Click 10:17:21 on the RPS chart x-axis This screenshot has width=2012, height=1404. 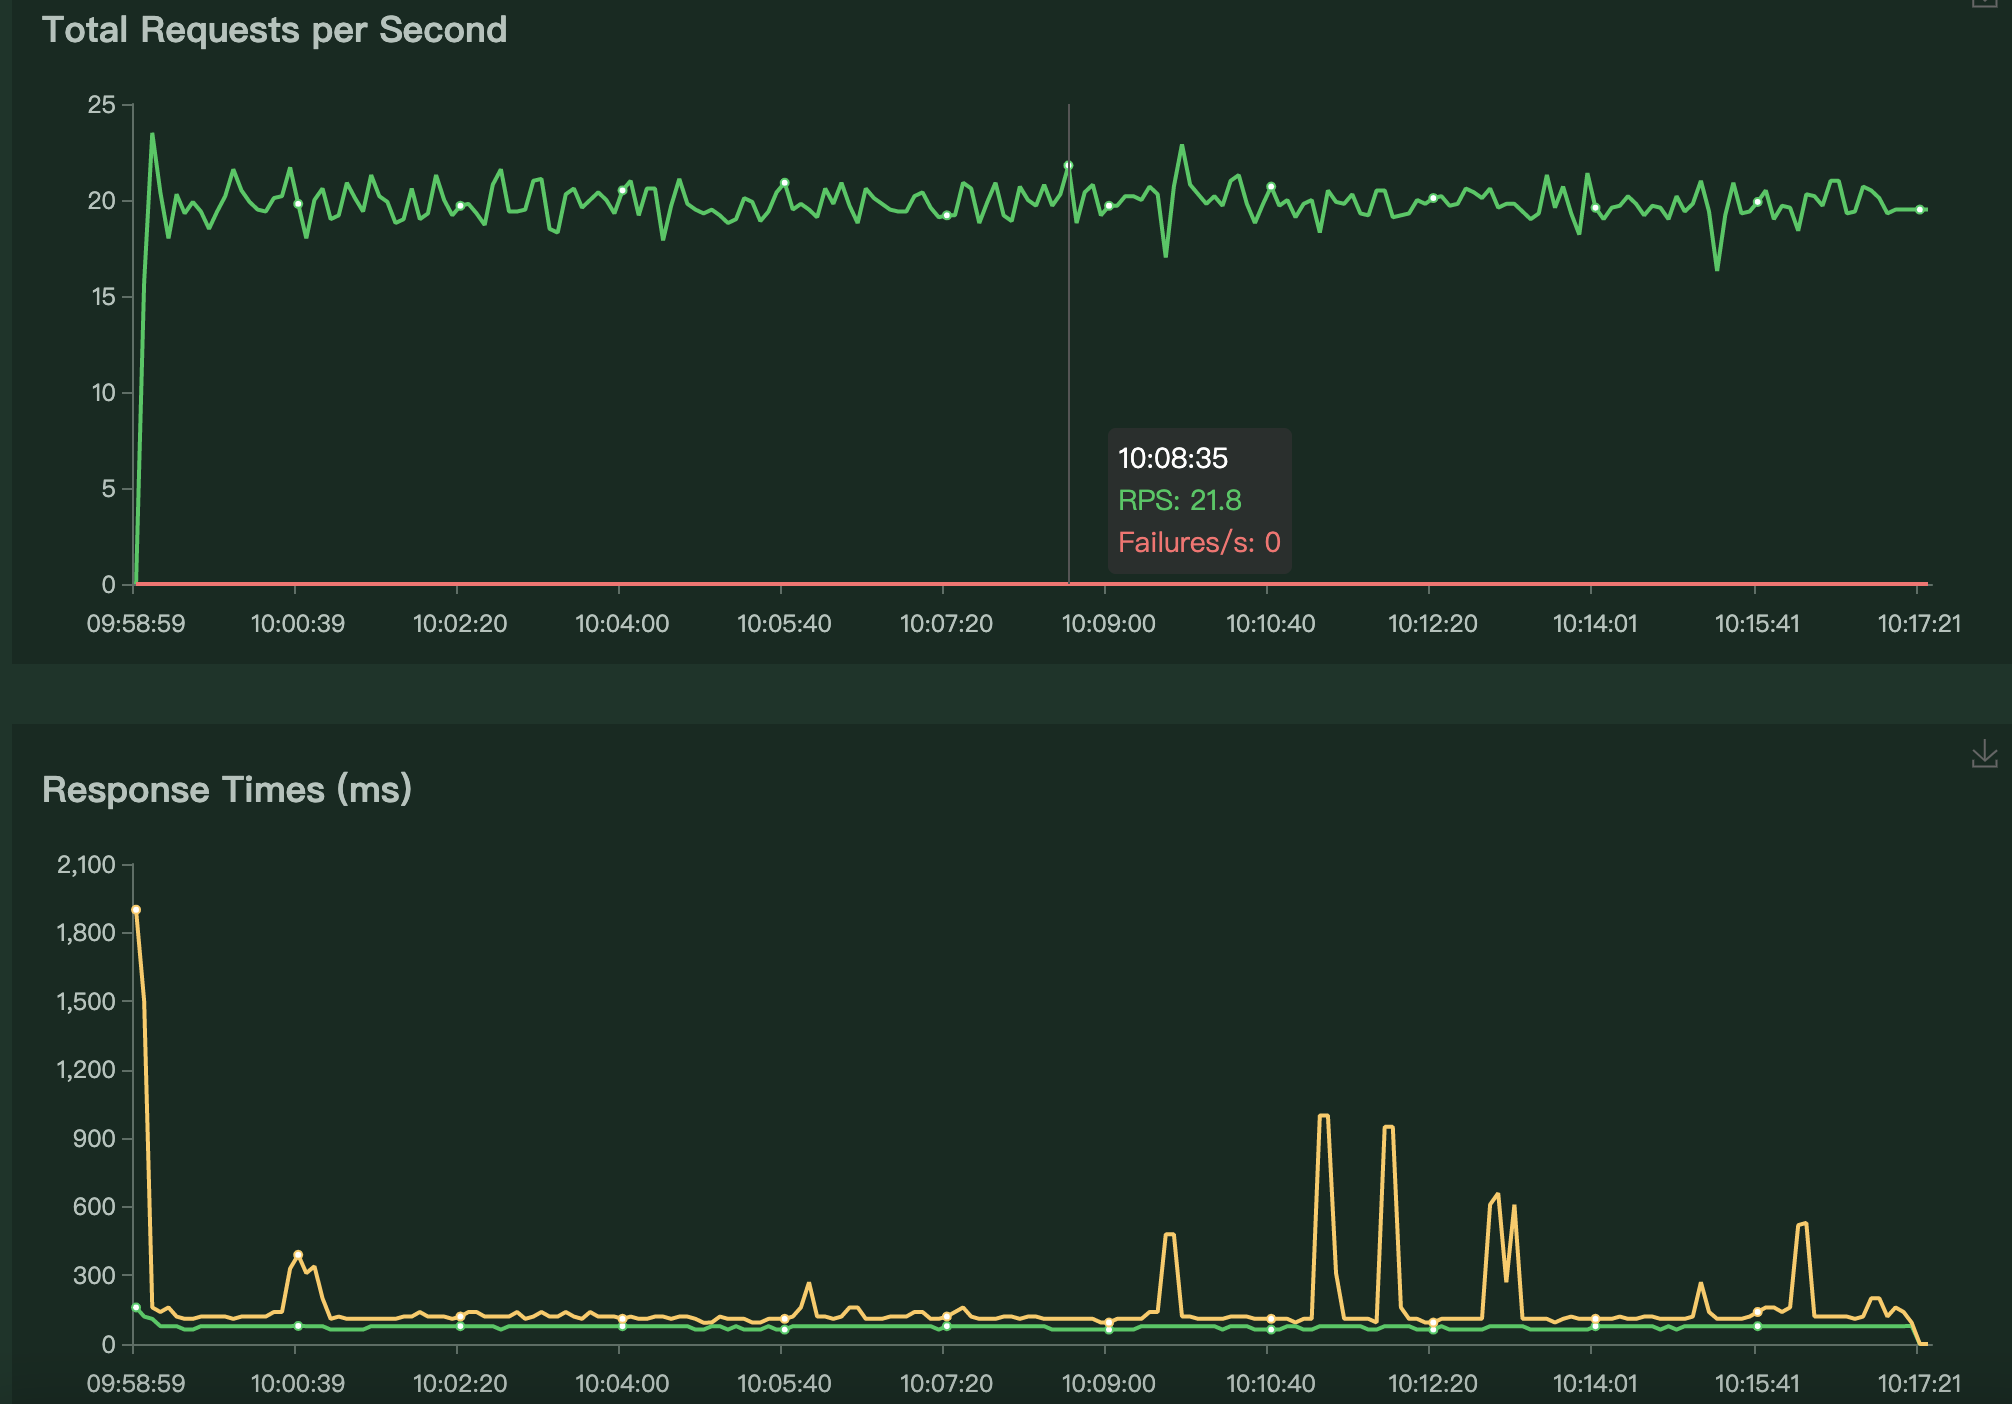(1919, 624)
